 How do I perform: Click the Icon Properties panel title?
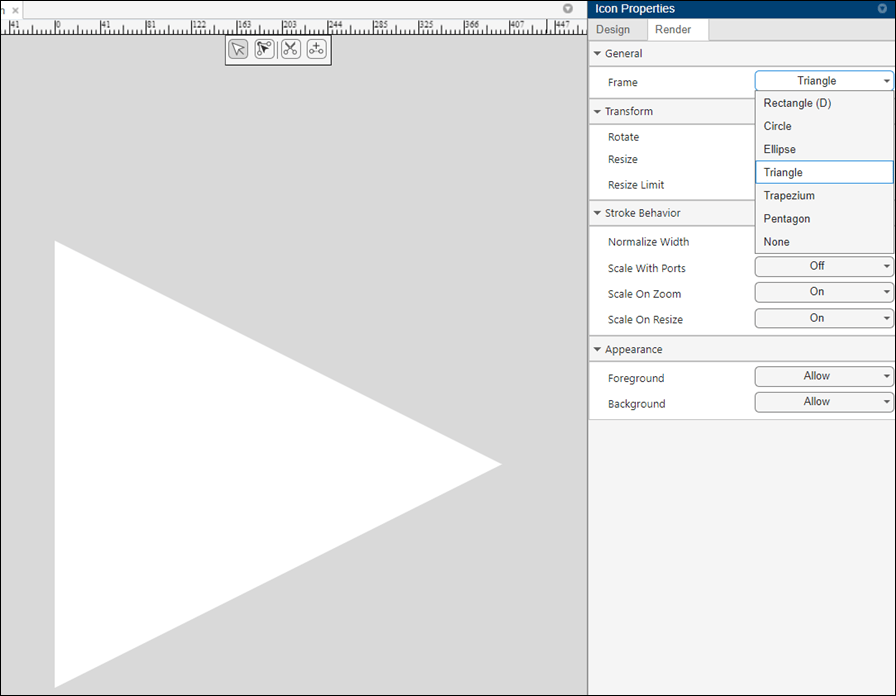coord(634,9)
